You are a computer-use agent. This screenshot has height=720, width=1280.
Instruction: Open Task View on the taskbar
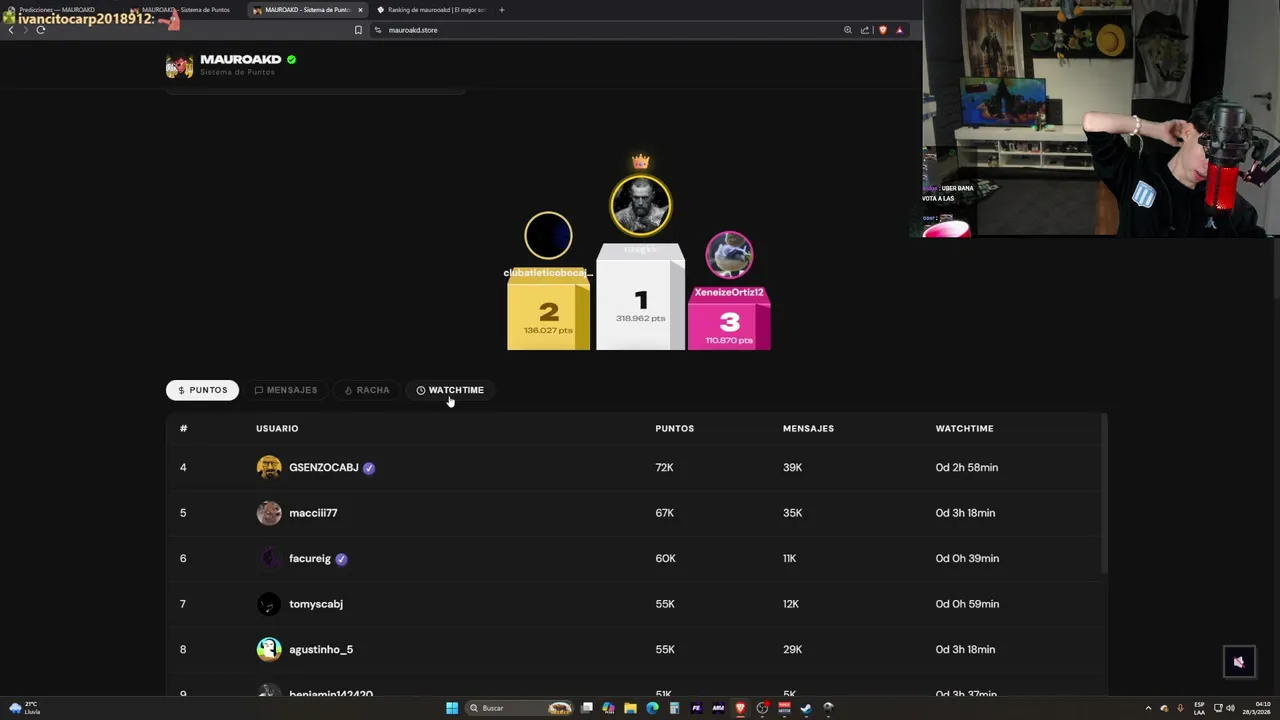click(x=587, y=708)
